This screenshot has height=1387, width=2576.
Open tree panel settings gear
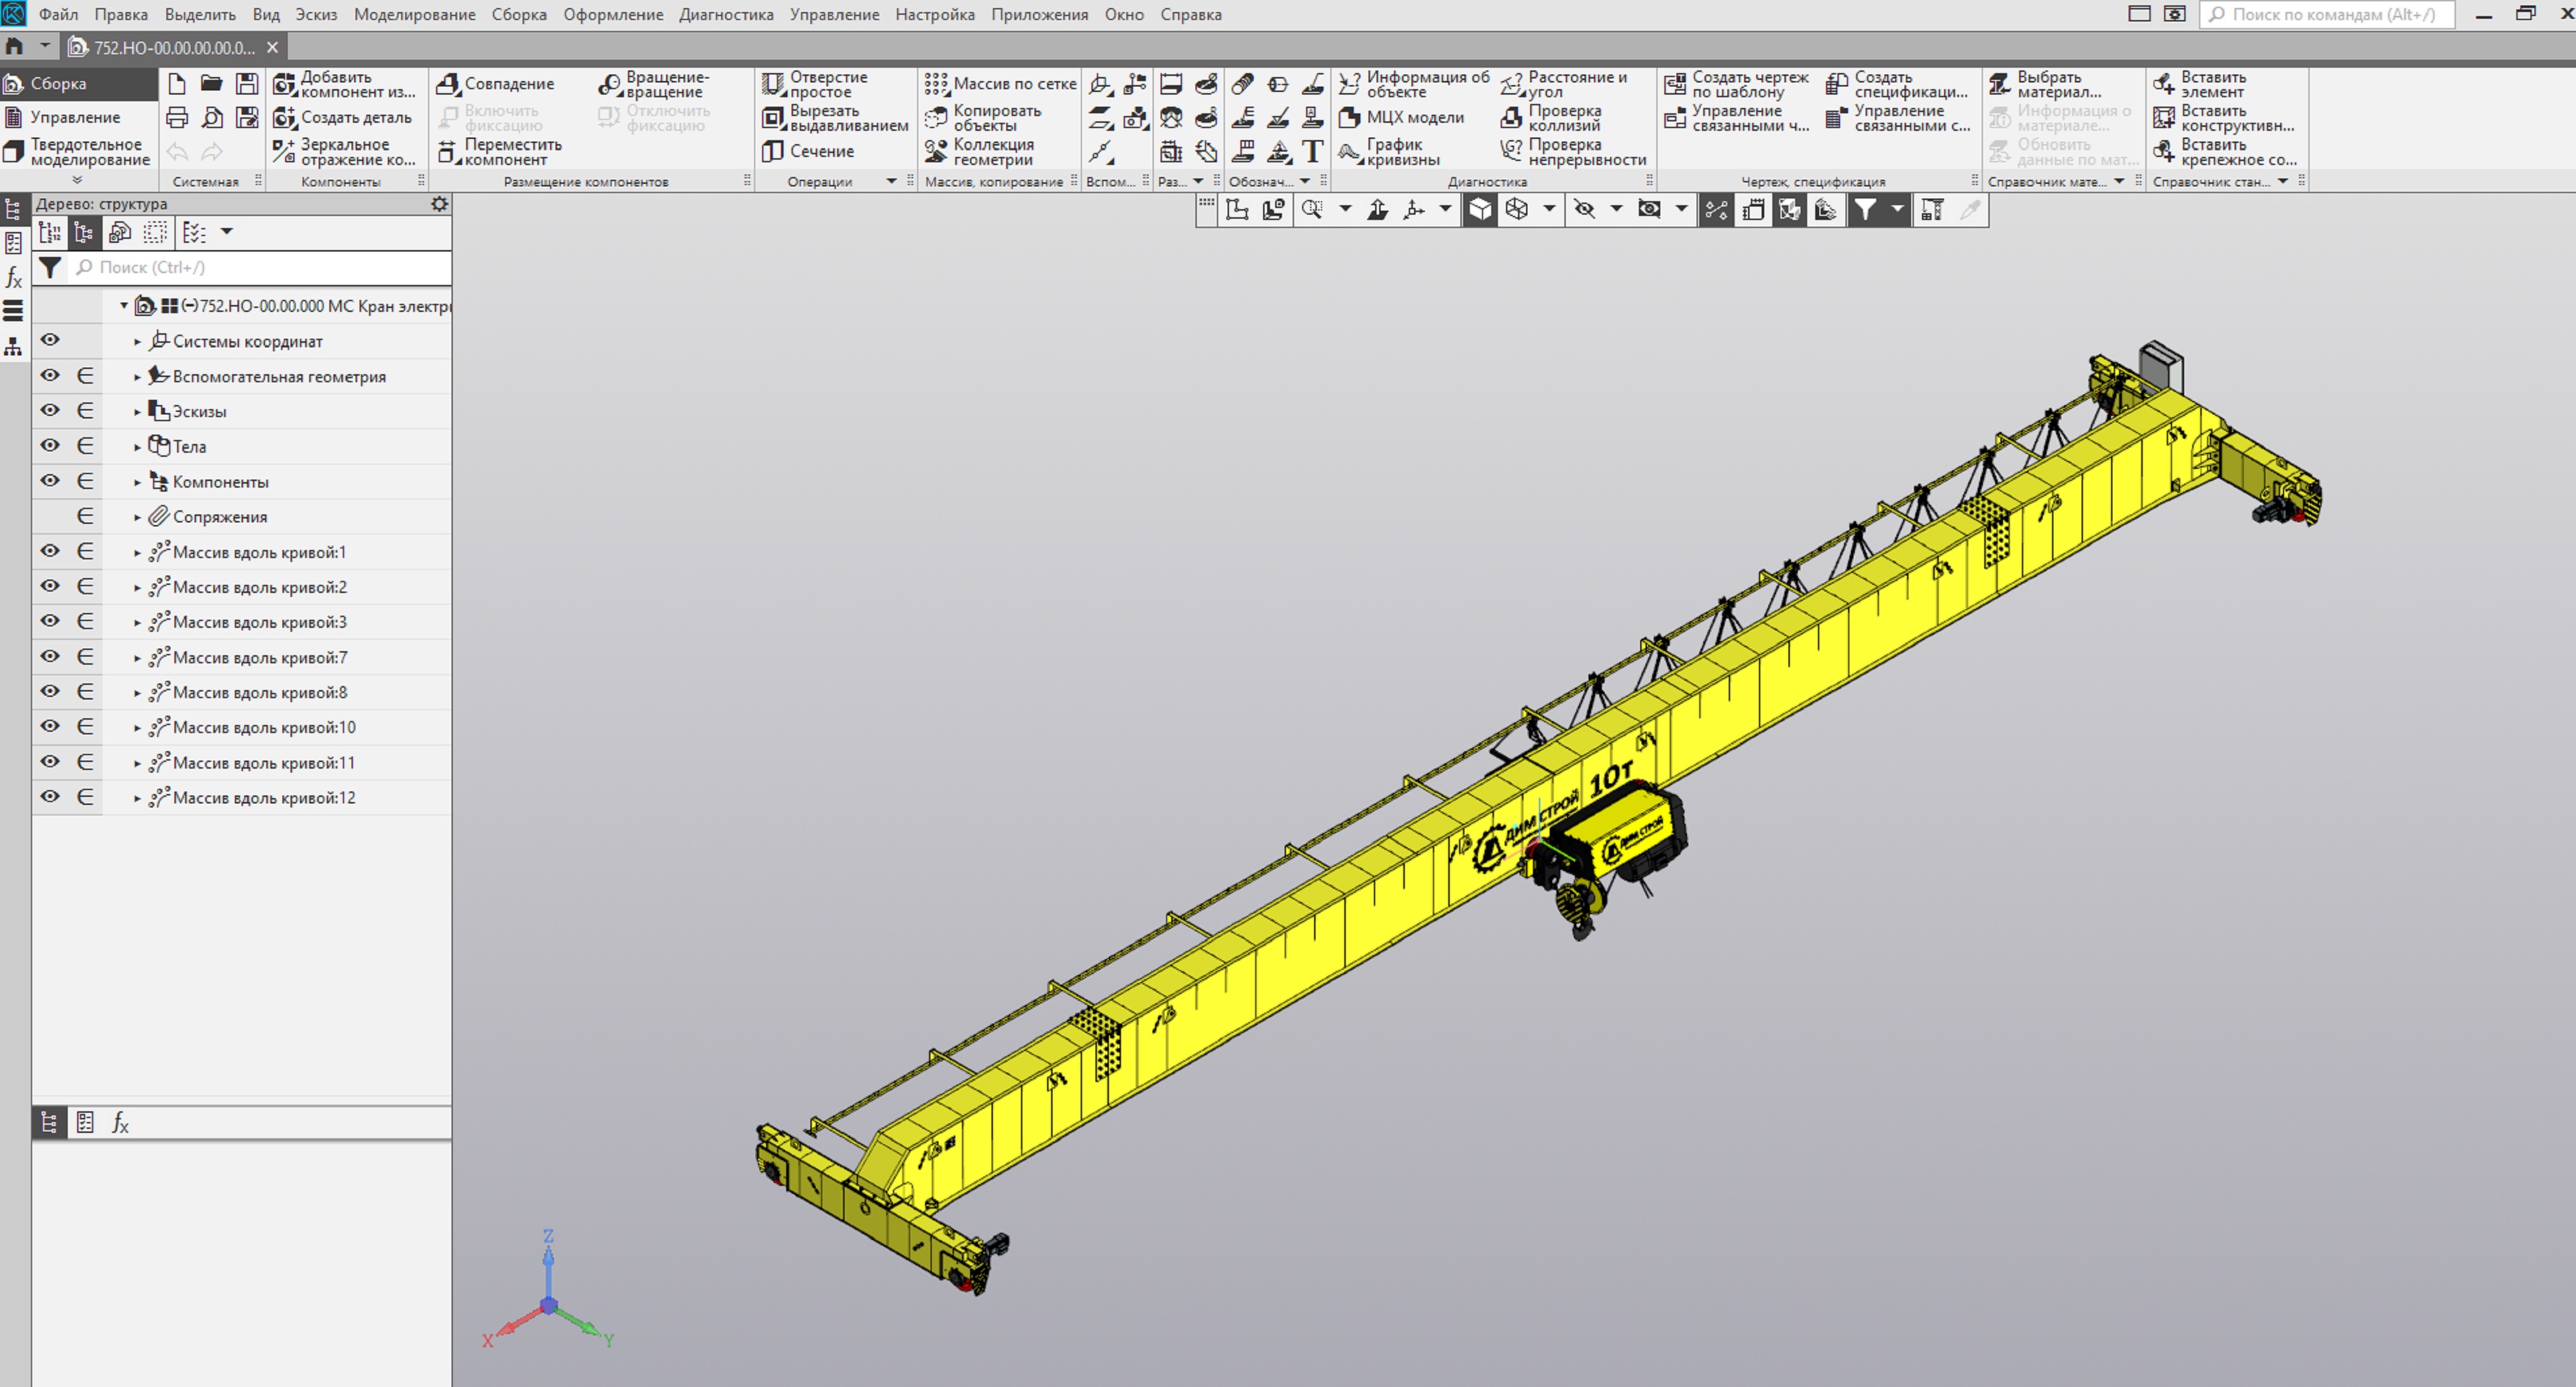[439, 204]
